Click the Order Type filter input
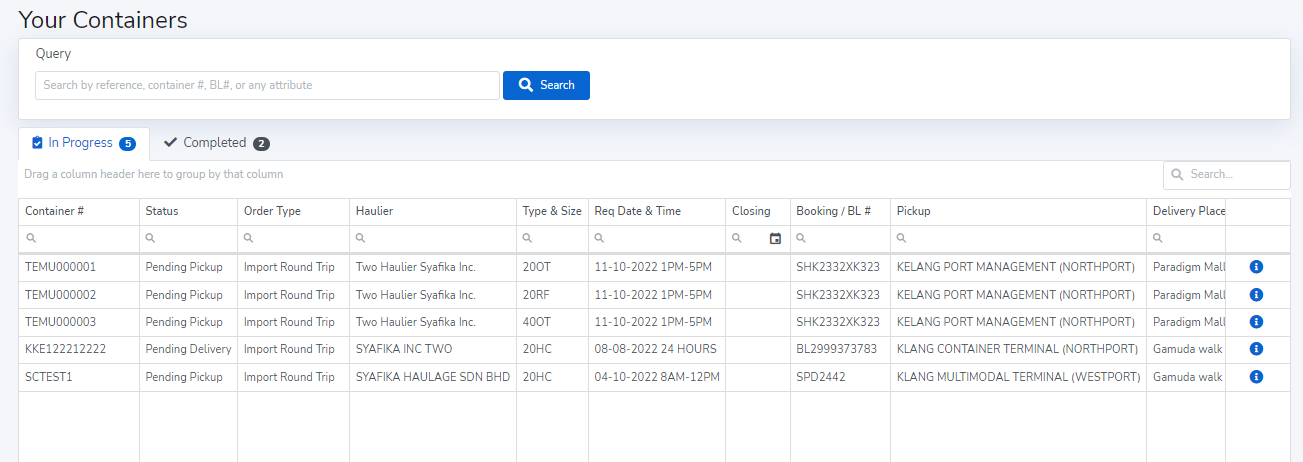 pos(300,239)
